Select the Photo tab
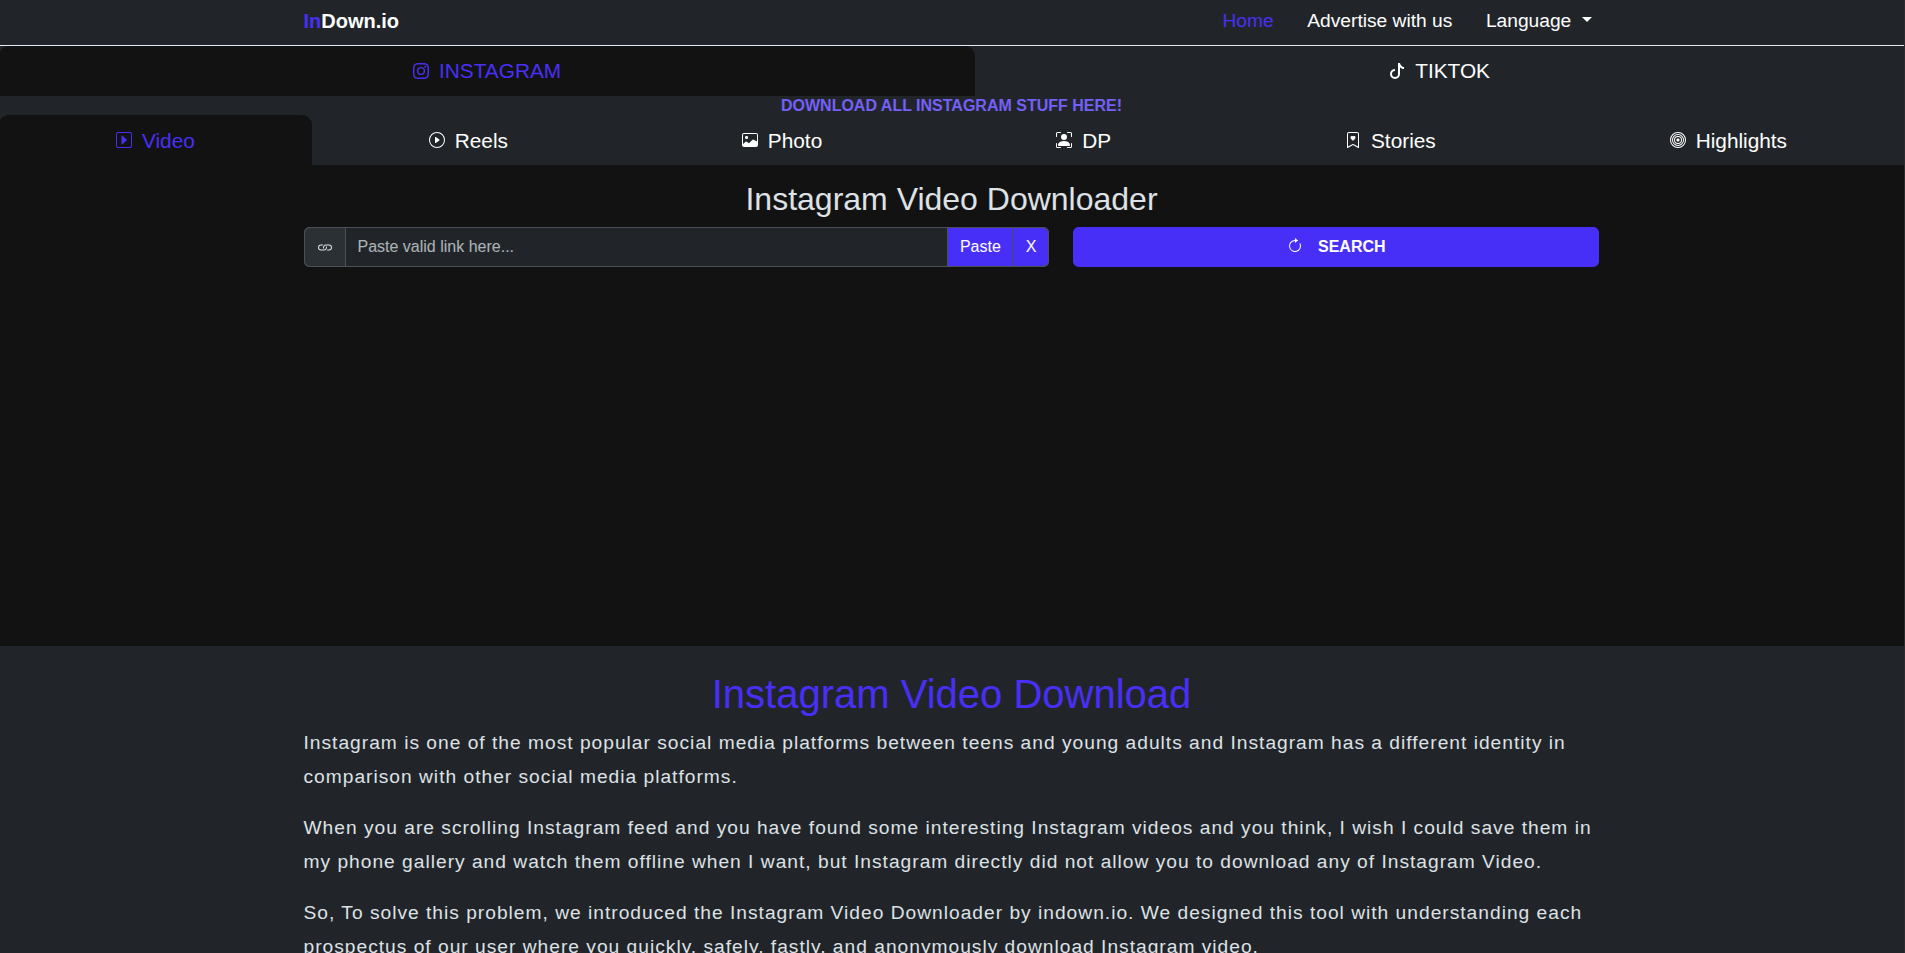Image resolution: width=1905 pixels, height=953 pixels. pos(782,141)
